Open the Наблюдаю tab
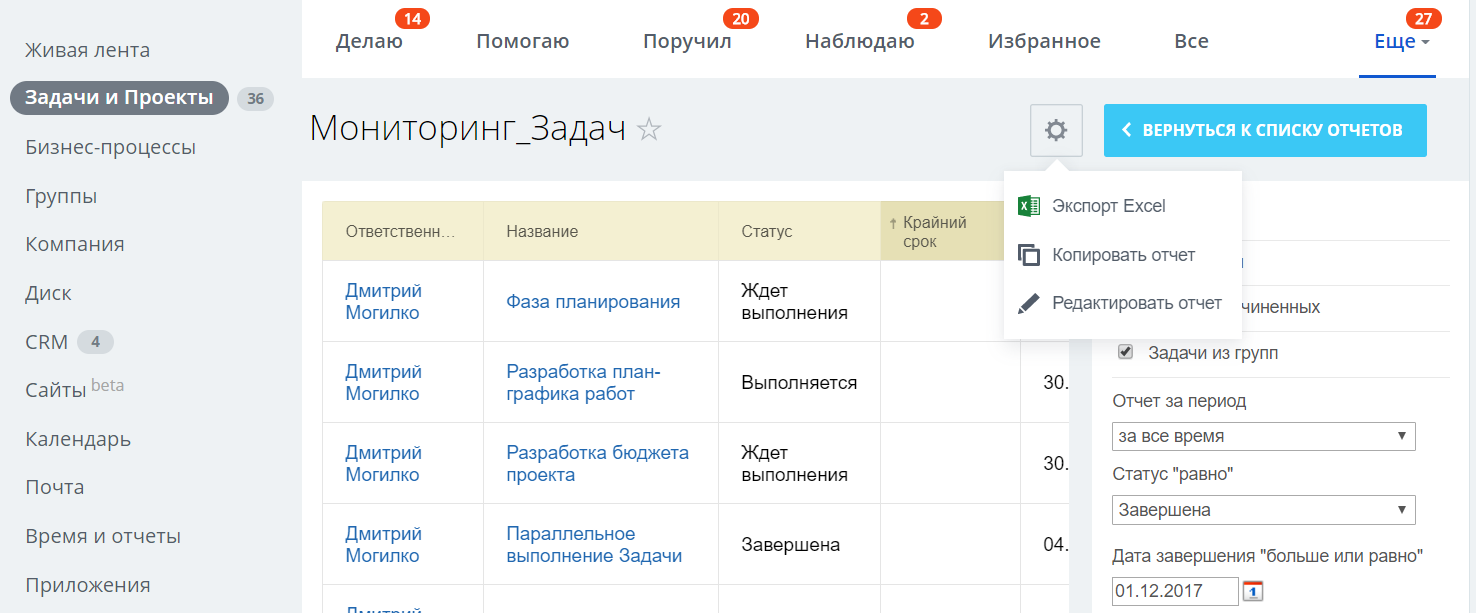Viewport: 1476px width, 613px height. tap(859, 42)
